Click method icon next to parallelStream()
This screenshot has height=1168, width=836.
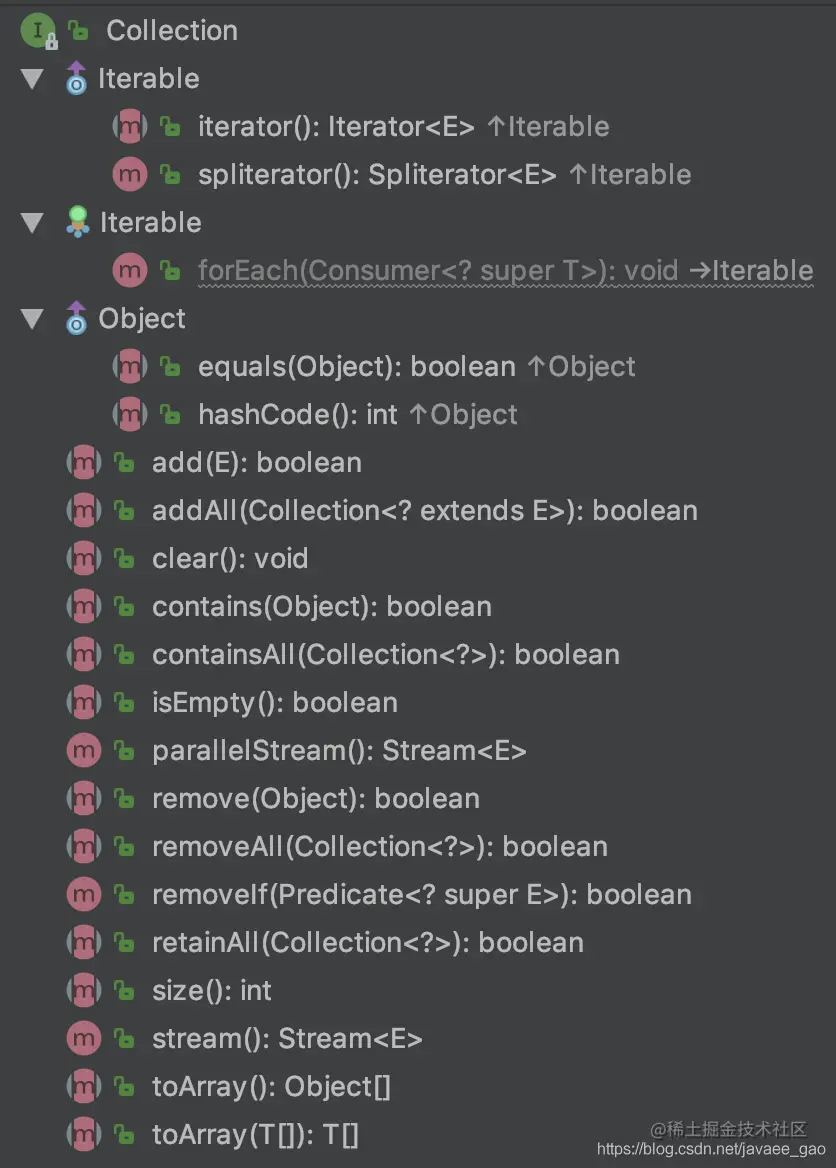click(83, 751)
